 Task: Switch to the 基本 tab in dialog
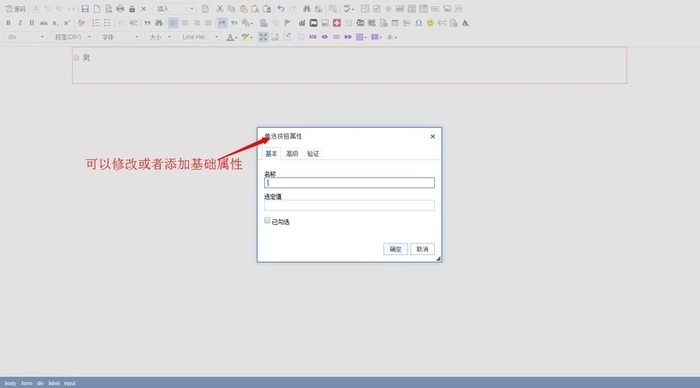(x=271, y=154)
